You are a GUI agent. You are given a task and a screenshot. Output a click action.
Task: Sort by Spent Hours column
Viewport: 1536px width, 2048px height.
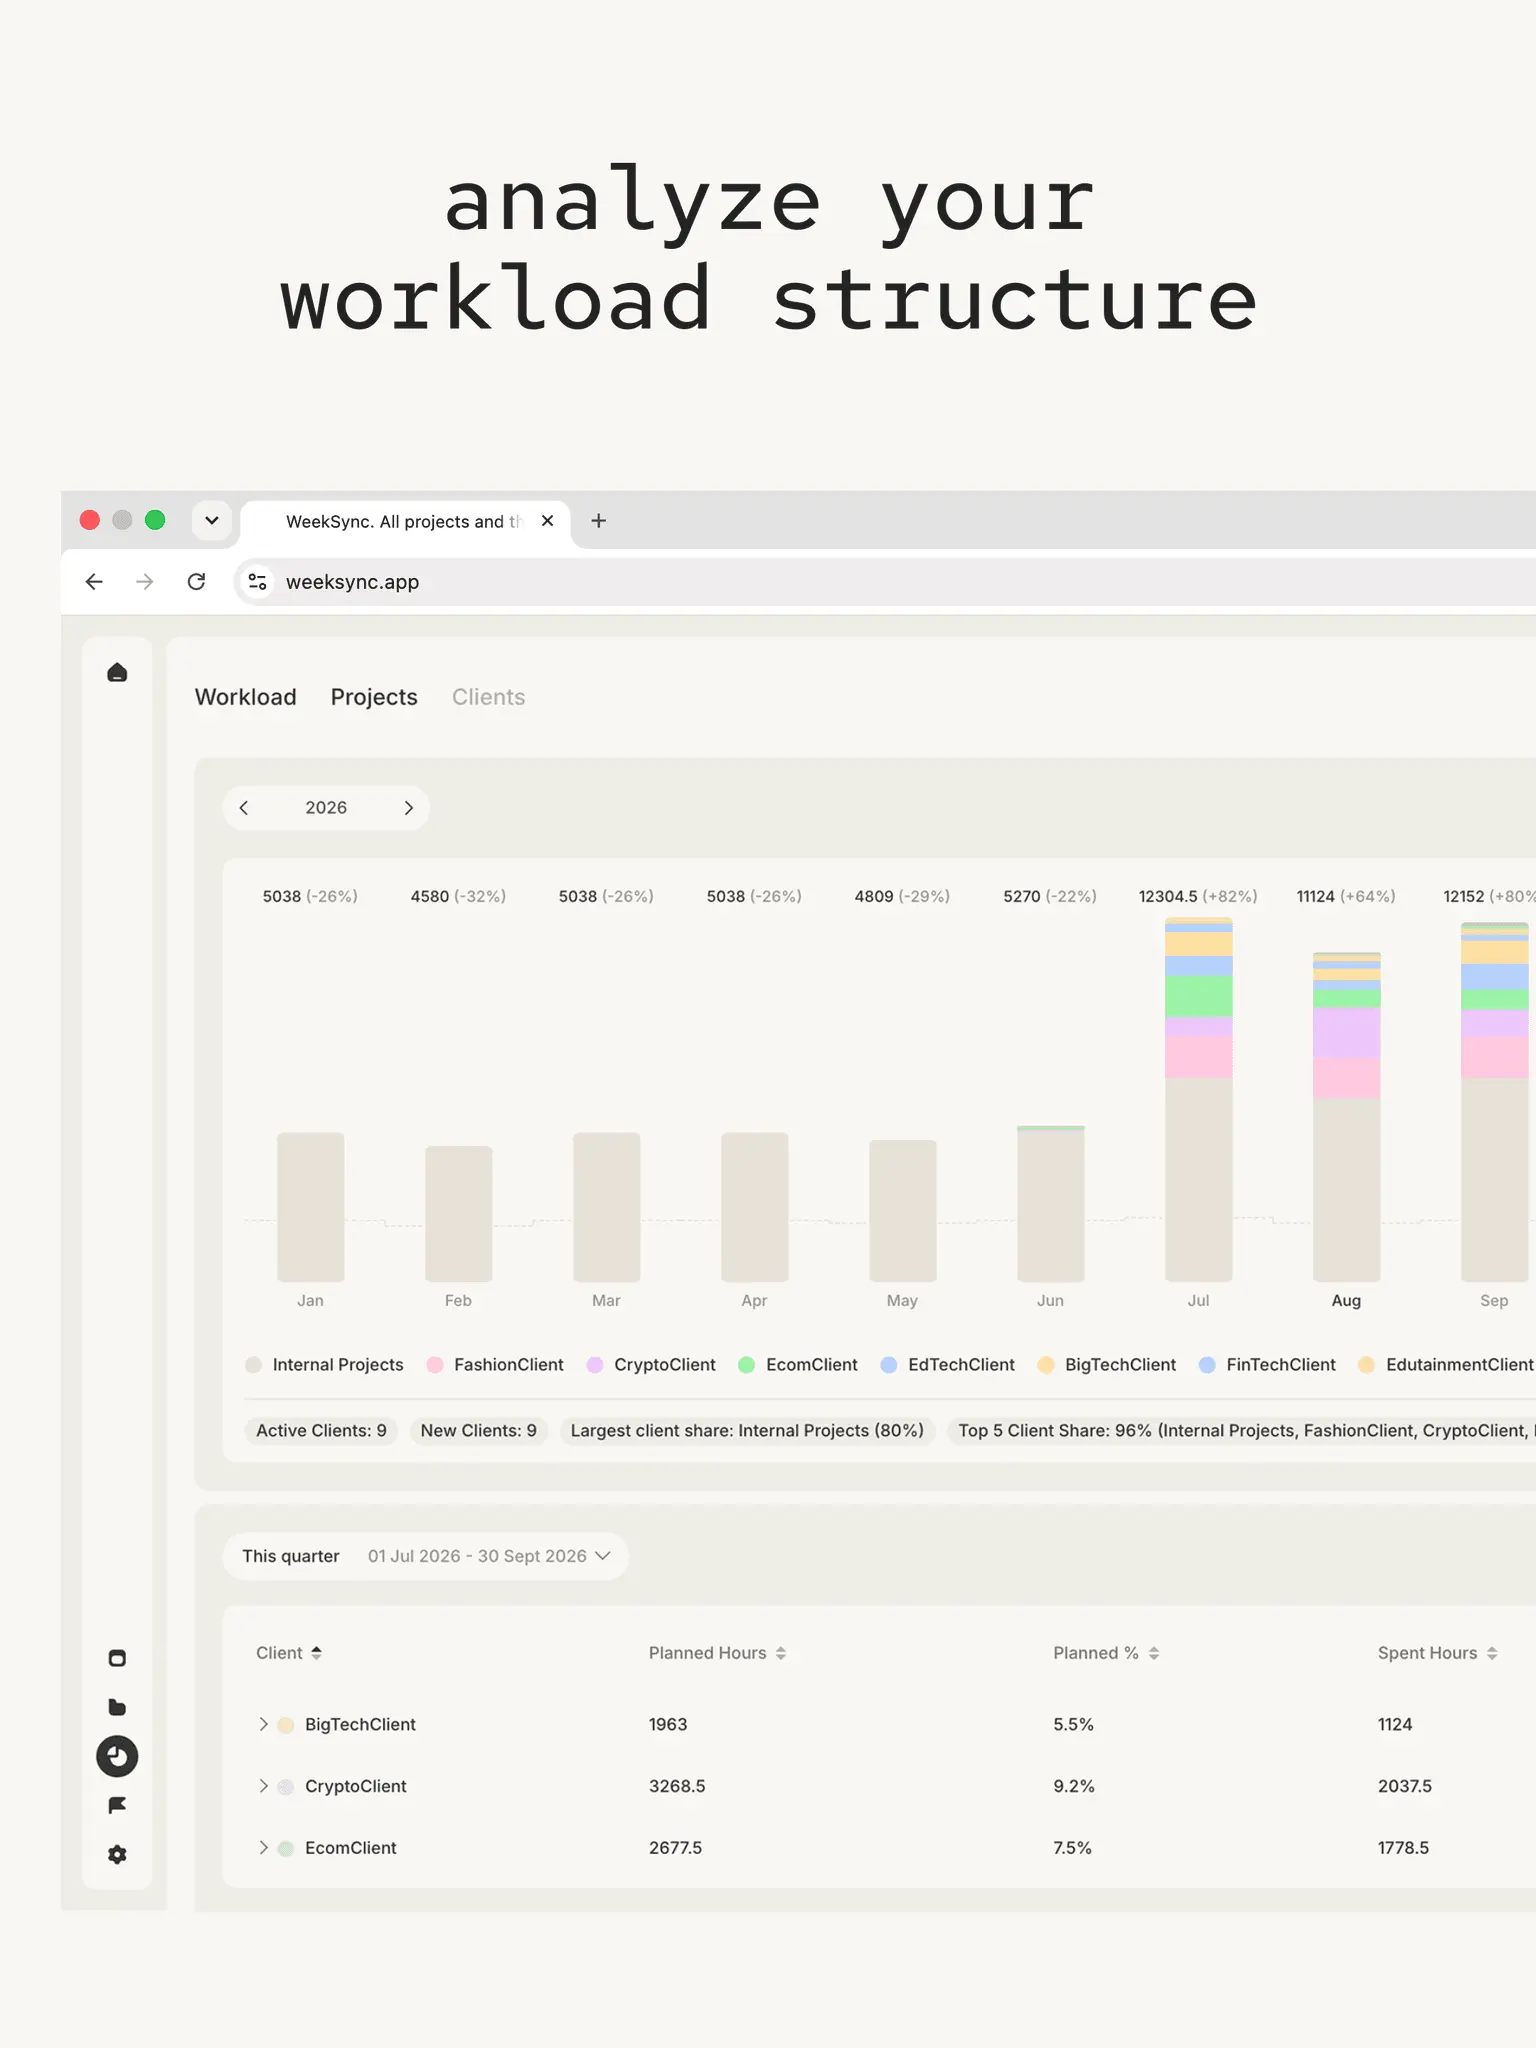[x=1437, y=1653]
